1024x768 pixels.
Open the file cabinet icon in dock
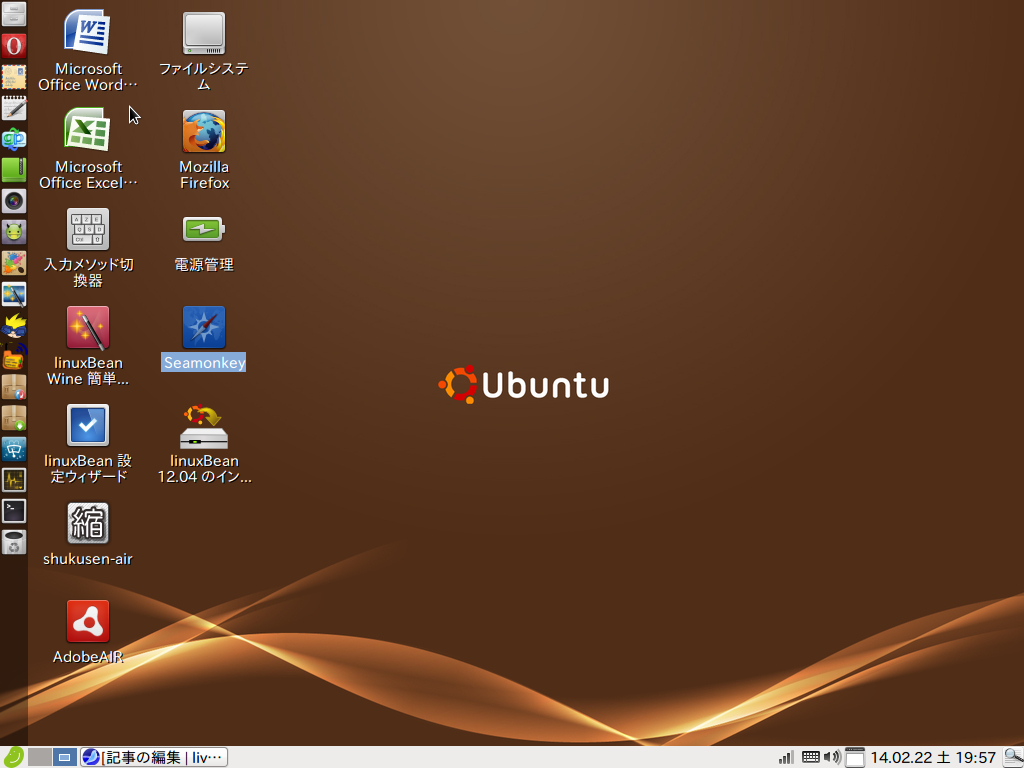point(14,14)
